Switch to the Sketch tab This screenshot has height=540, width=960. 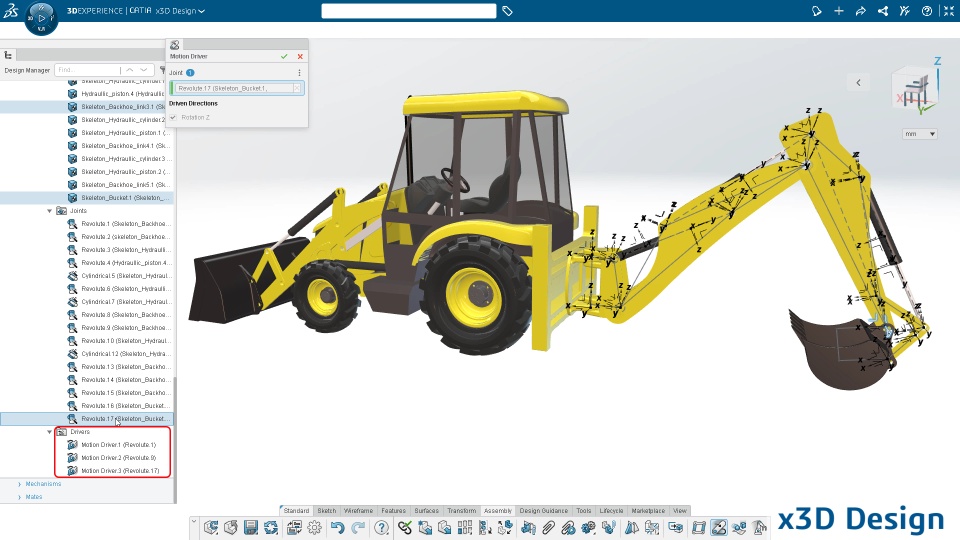pos(326,511)
